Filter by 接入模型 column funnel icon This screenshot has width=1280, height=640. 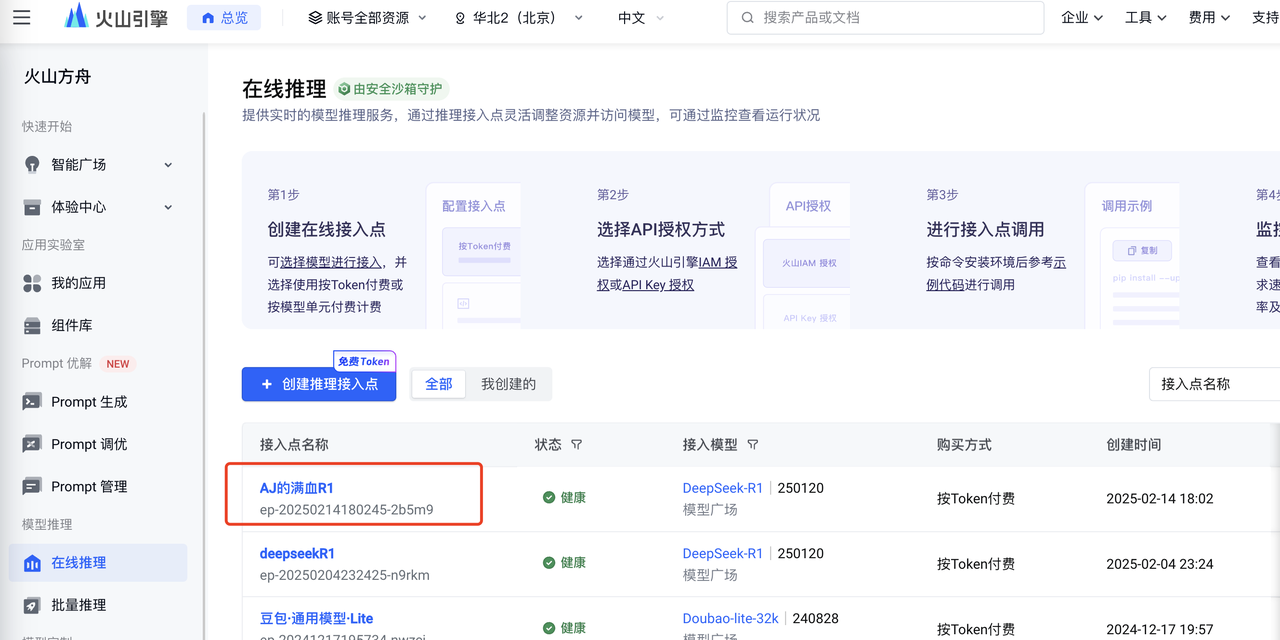coord(753,445)
